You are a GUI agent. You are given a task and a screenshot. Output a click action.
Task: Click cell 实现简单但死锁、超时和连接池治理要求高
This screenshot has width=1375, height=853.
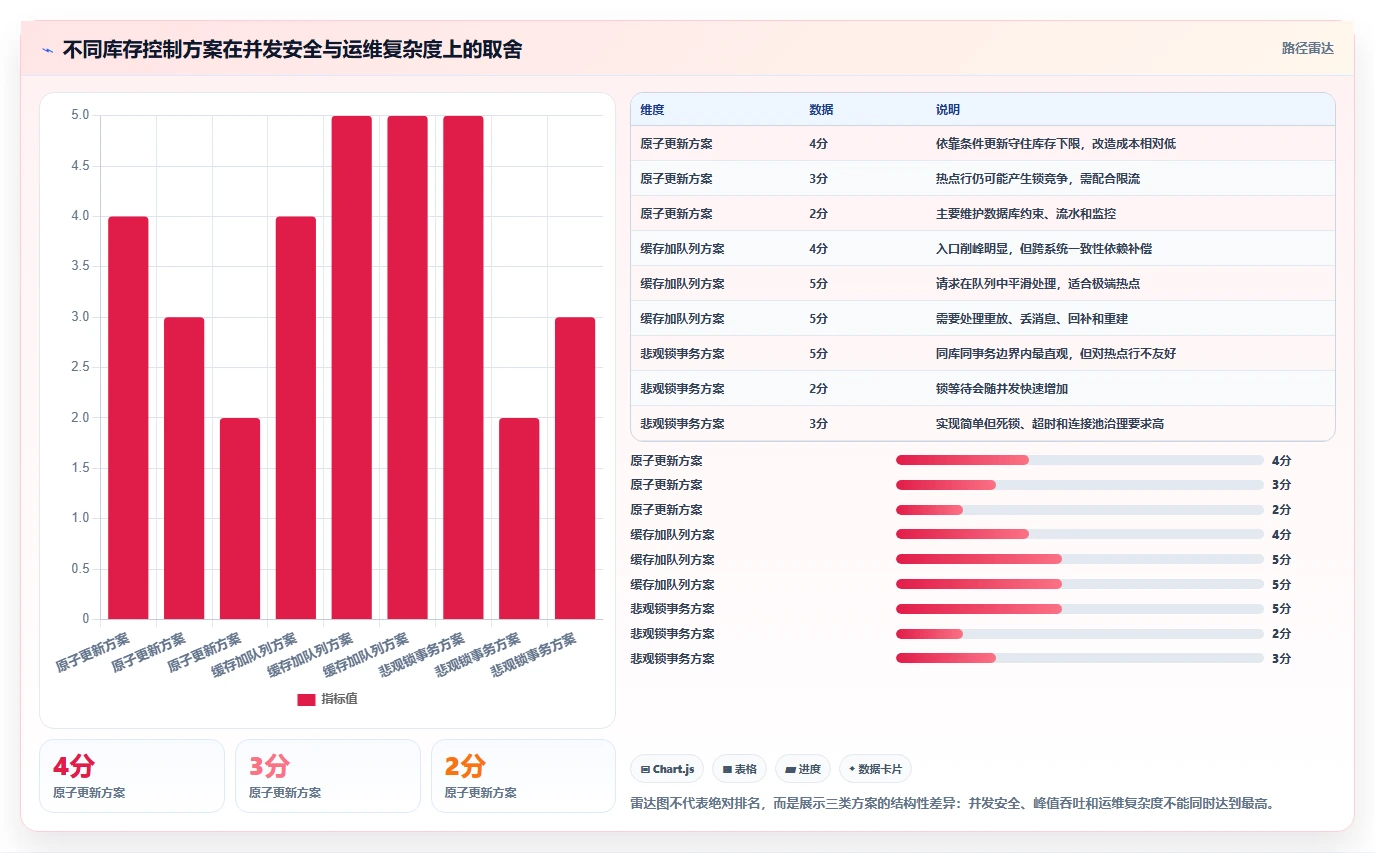point(1050,424)
